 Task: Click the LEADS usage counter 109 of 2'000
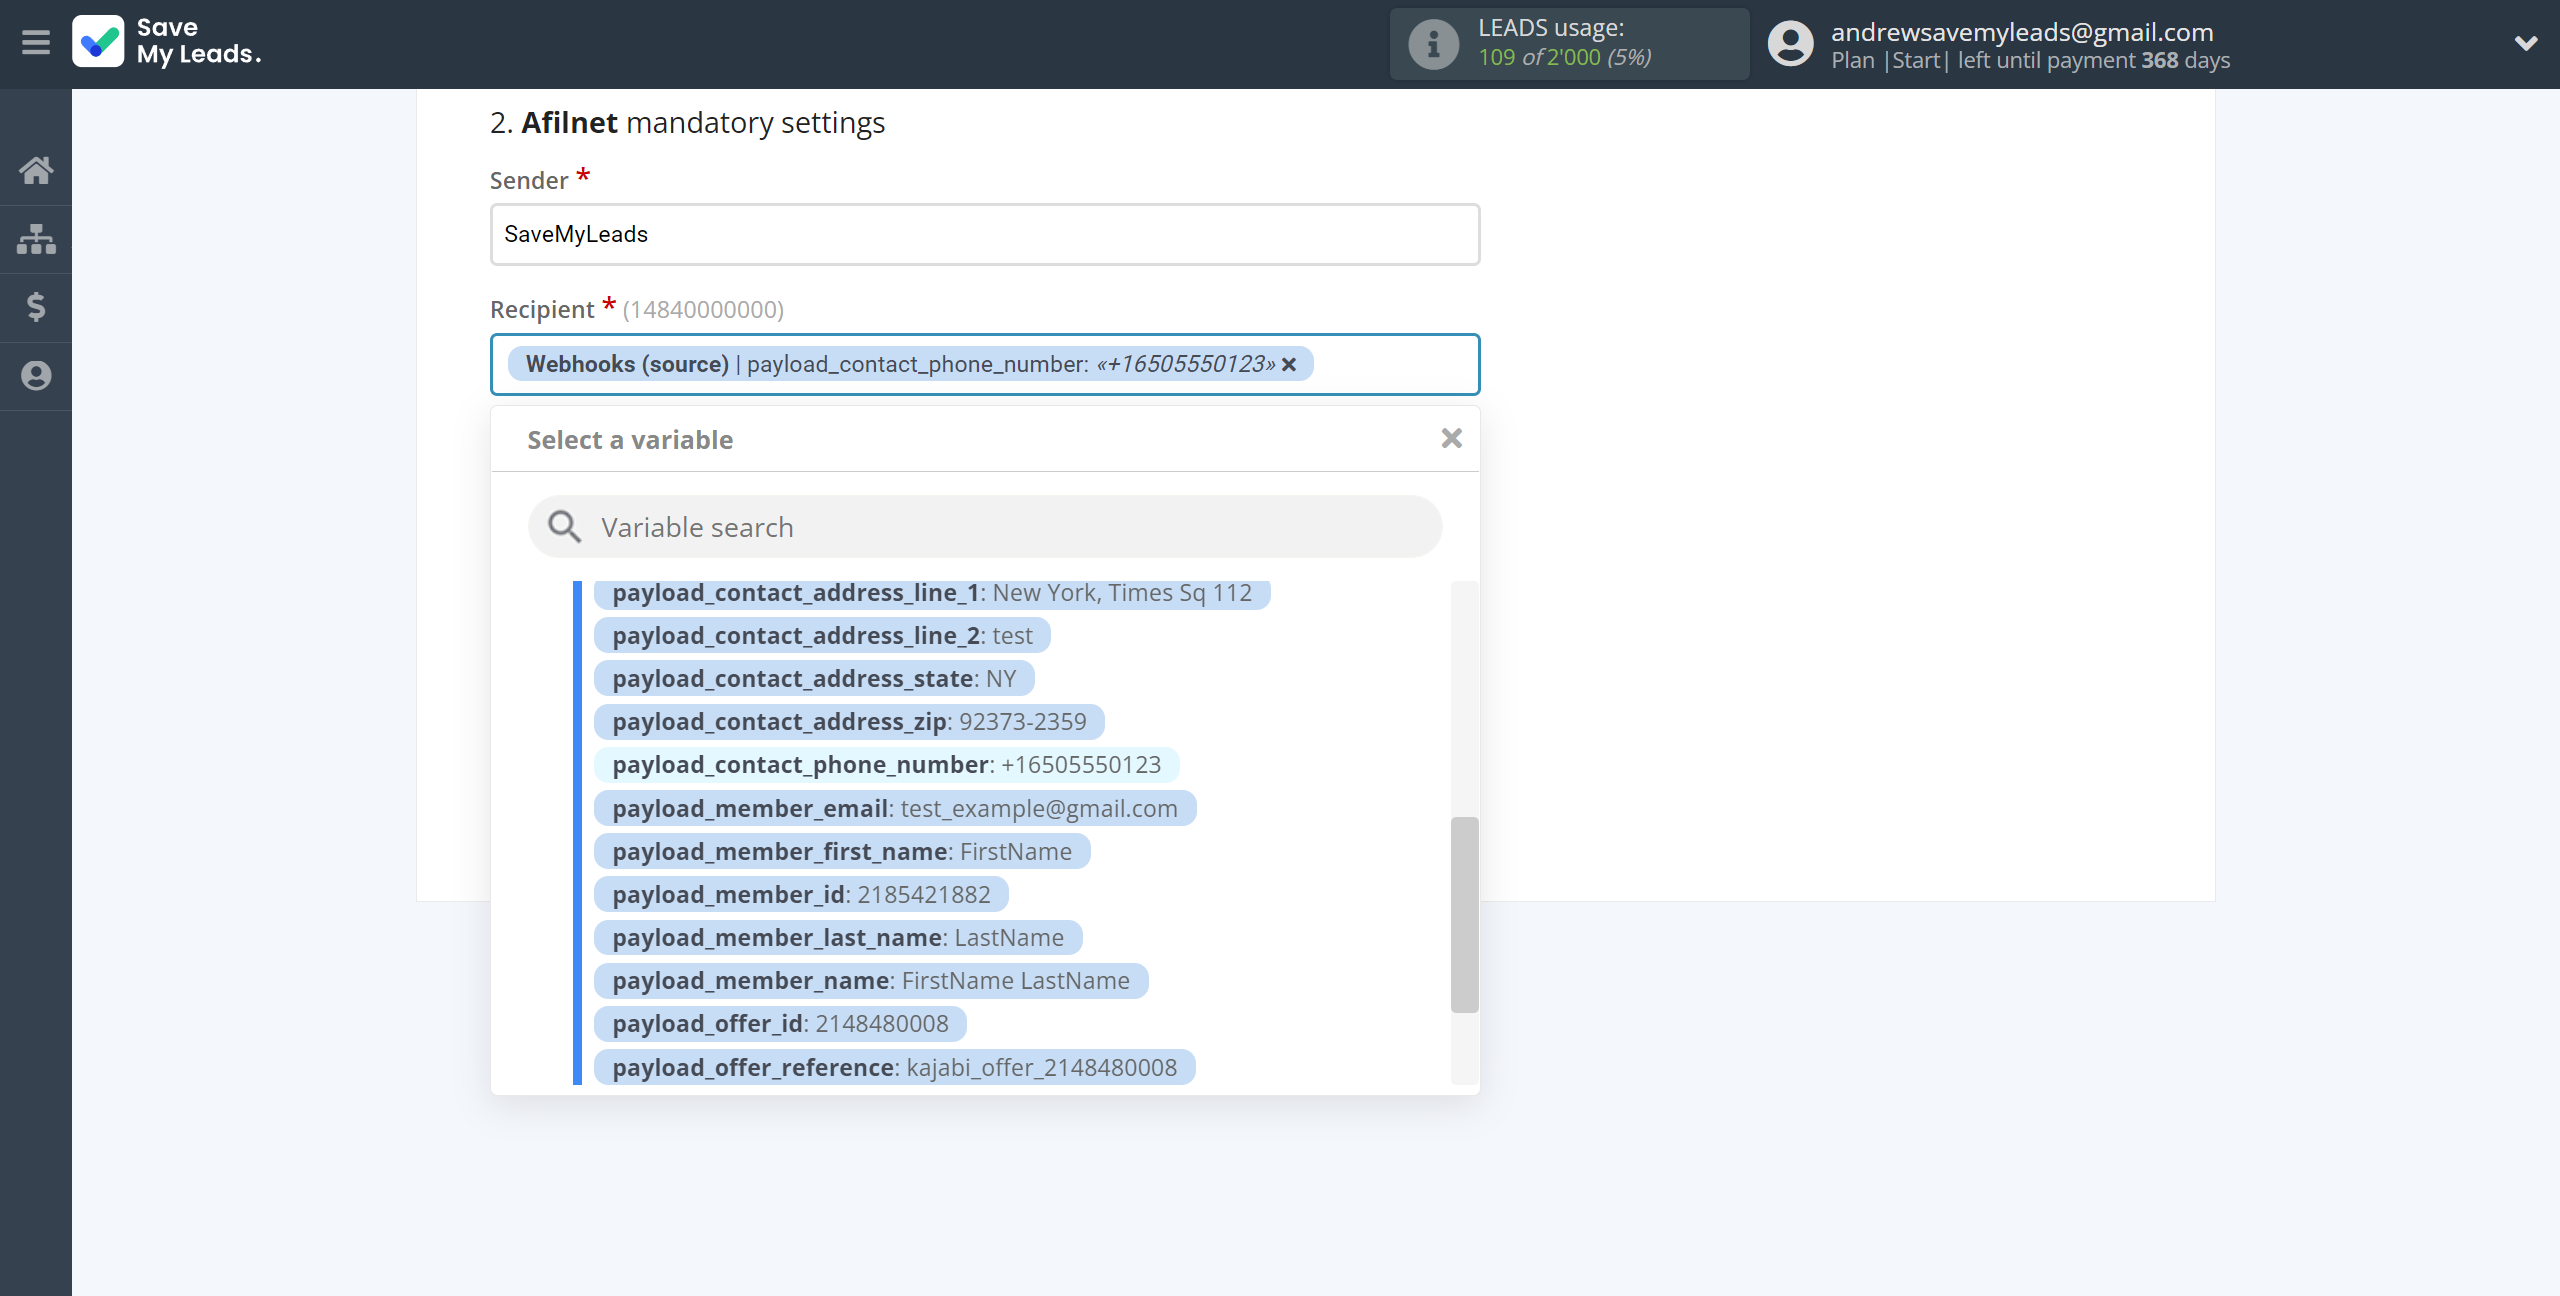(x=1565, y=58)
